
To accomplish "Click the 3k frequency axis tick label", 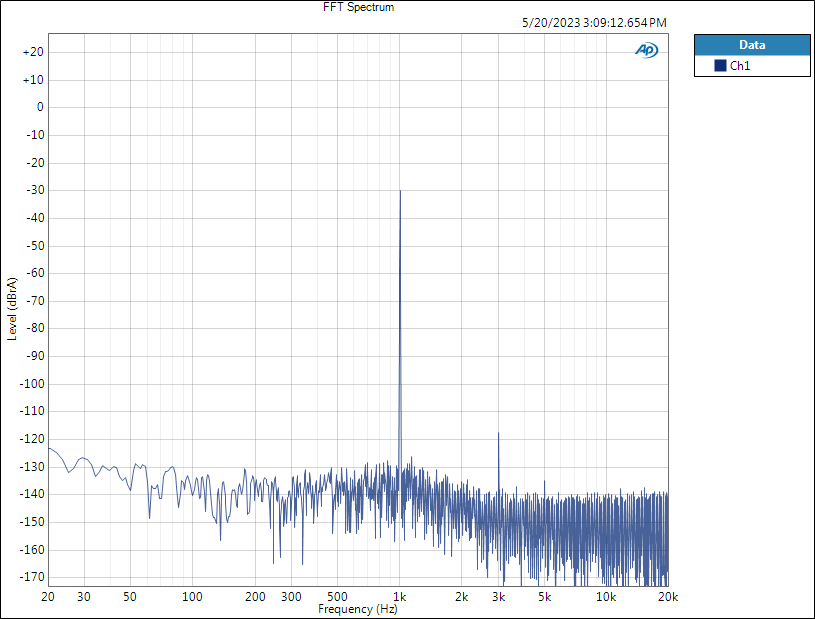I will coord(498,597).
